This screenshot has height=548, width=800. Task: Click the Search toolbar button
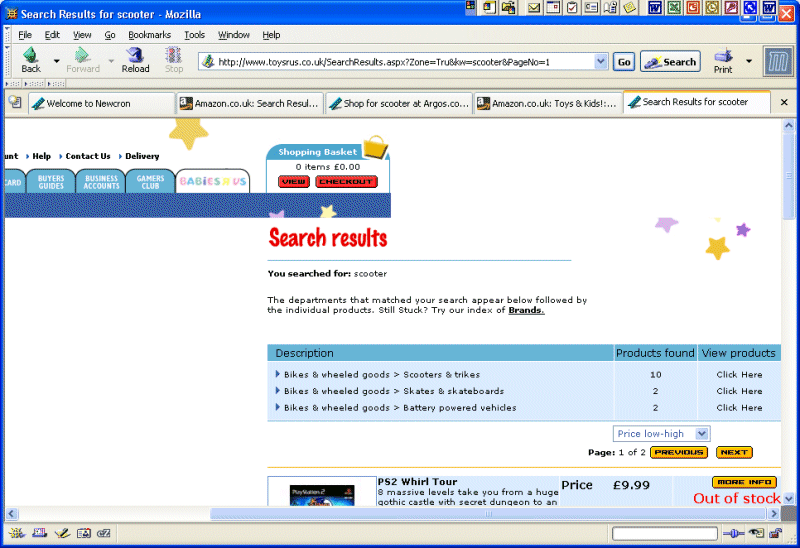(670, 62)
